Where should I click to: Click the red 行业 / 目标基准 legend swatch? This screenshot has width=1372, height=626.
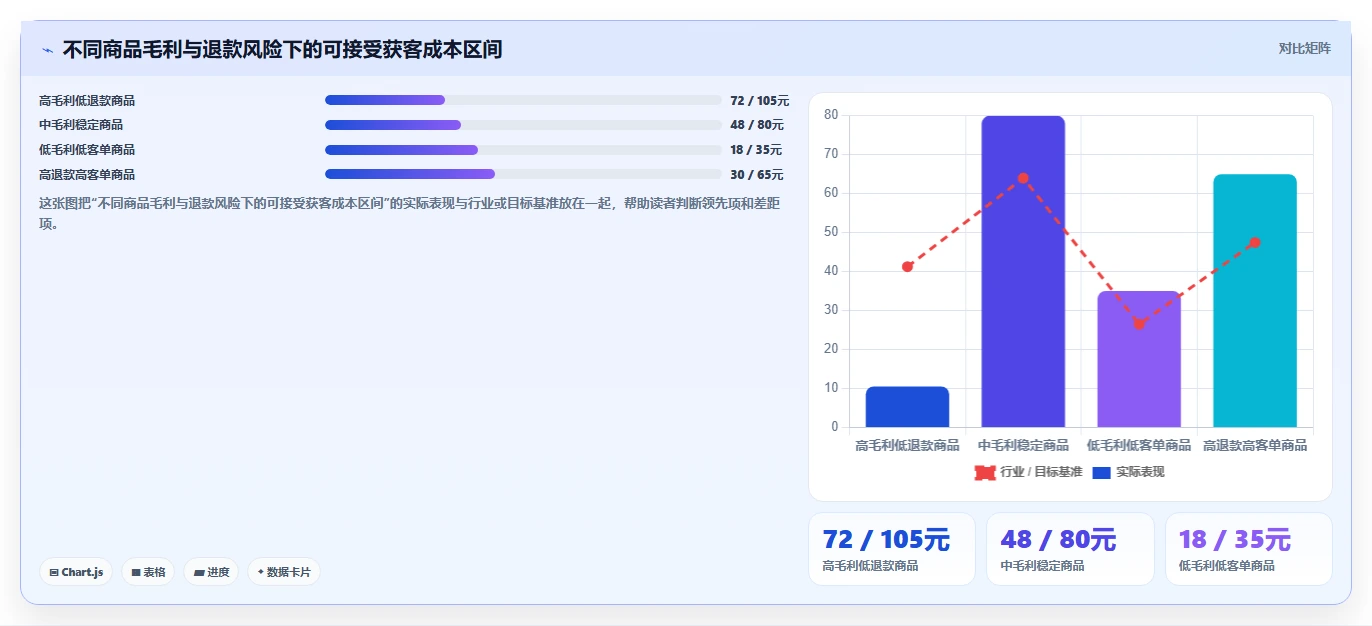pyautogui.click(x=985, y=472)
